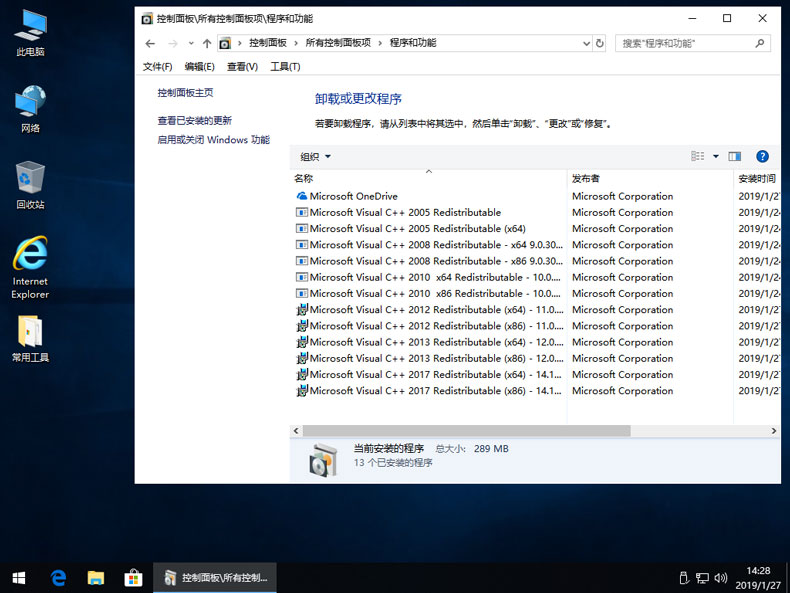The height and width of the screenshot is (593, 790).
Task: Expand chevron after 所有控制面板项 breadcrumb
Action: [x=380, y=43]
